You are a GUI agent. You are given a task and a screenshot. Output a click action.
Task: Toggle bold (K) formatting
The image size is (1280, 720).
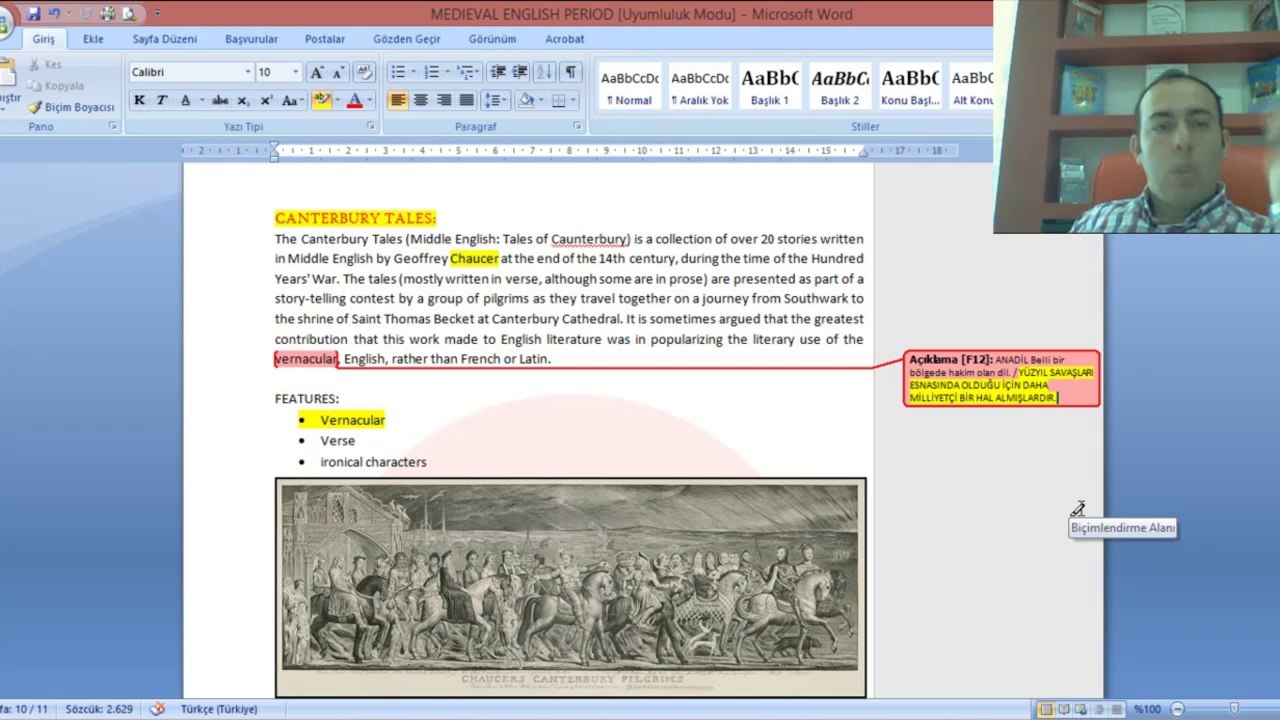click(x=139, y=100)
